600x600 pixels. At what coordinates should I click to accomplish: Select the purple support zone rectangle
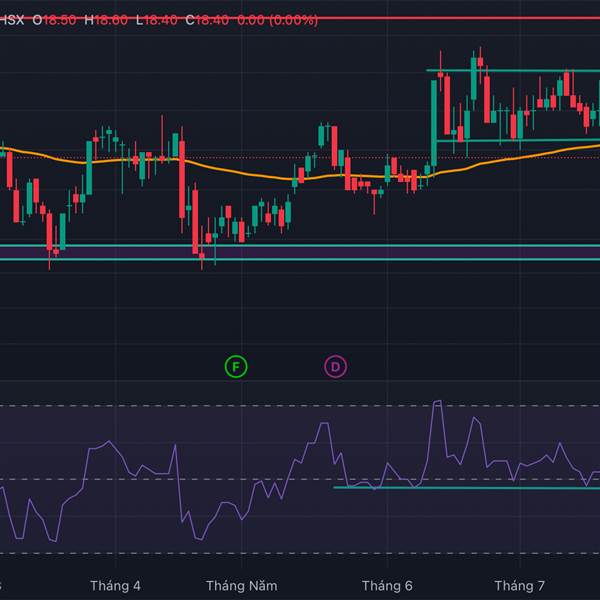coord(300,252)
